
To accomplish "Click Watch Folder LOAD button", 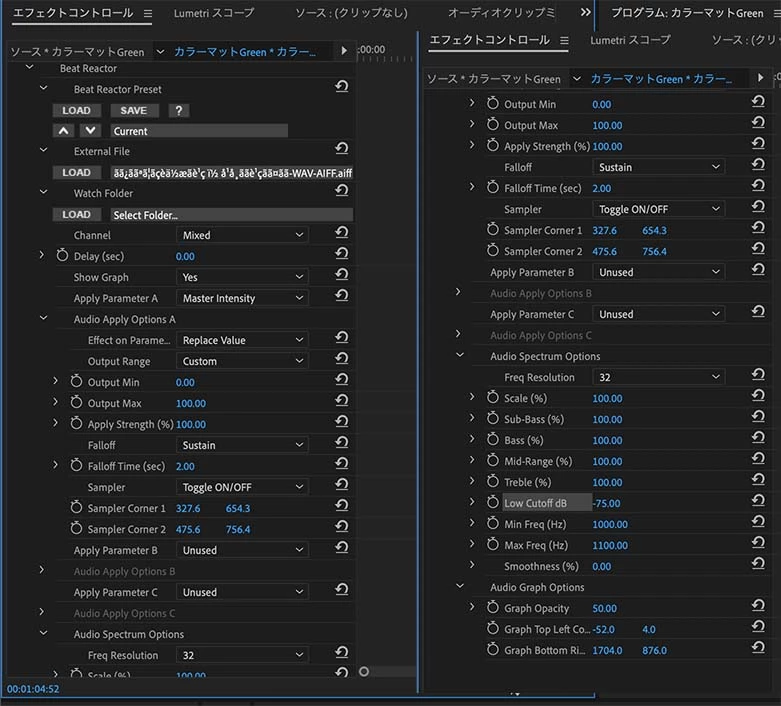I will [x=77, y=214].
